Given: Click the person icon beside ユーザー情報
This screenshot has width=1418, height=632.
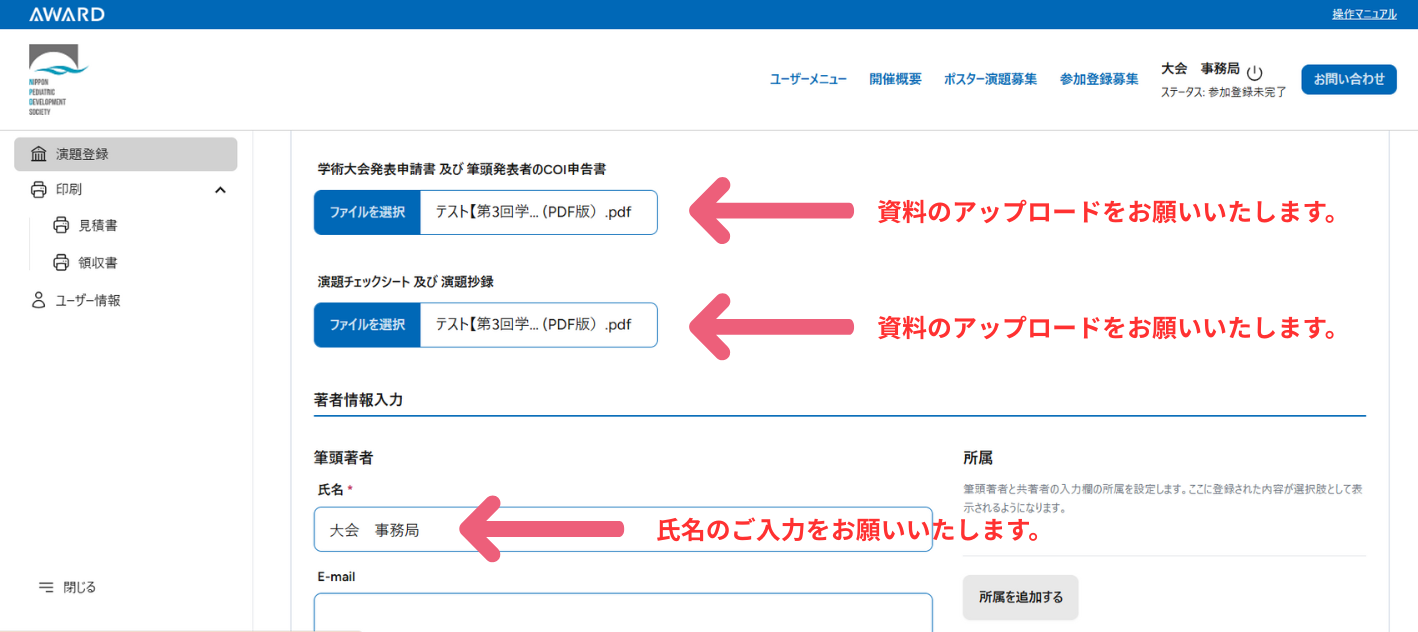Looking at the screenshot, I should tap(39, 300).
